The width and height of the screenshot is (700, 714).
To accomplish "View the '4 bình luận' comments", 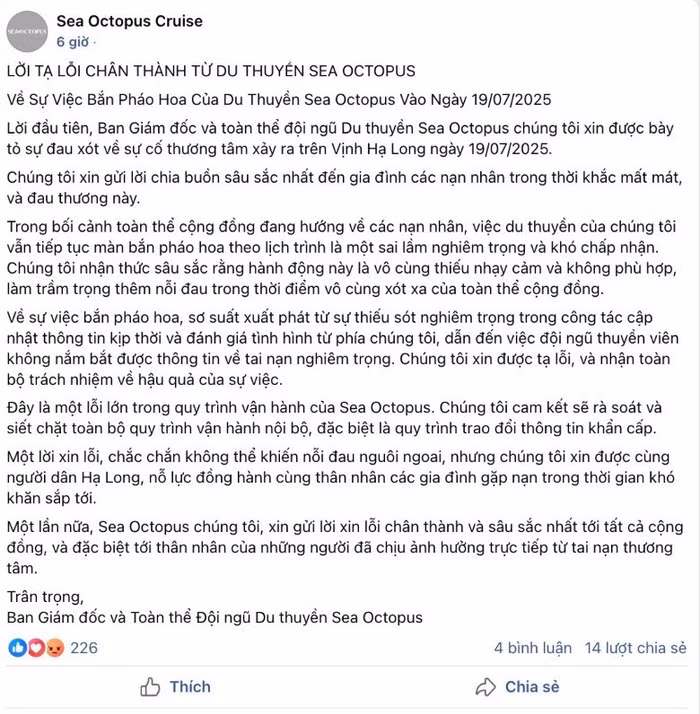I will [x=533, y=648].
